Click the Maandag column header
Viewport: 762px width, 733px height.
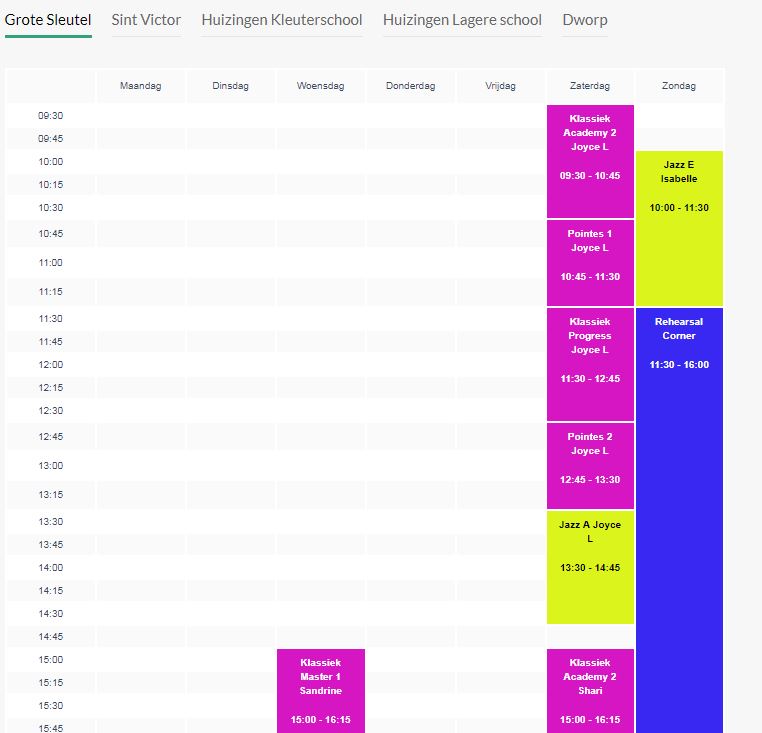point(140,86)
